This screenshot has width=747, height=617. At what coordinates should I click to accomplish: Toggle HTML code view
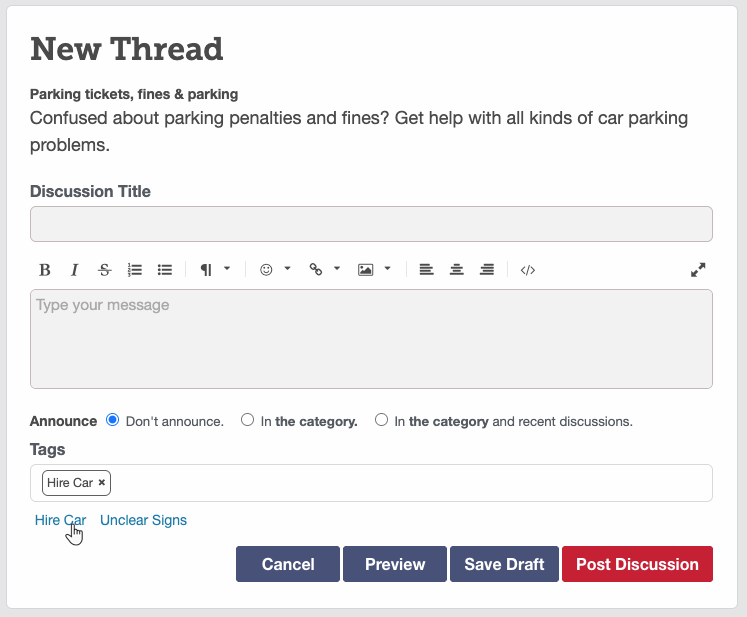coord(528,270)
